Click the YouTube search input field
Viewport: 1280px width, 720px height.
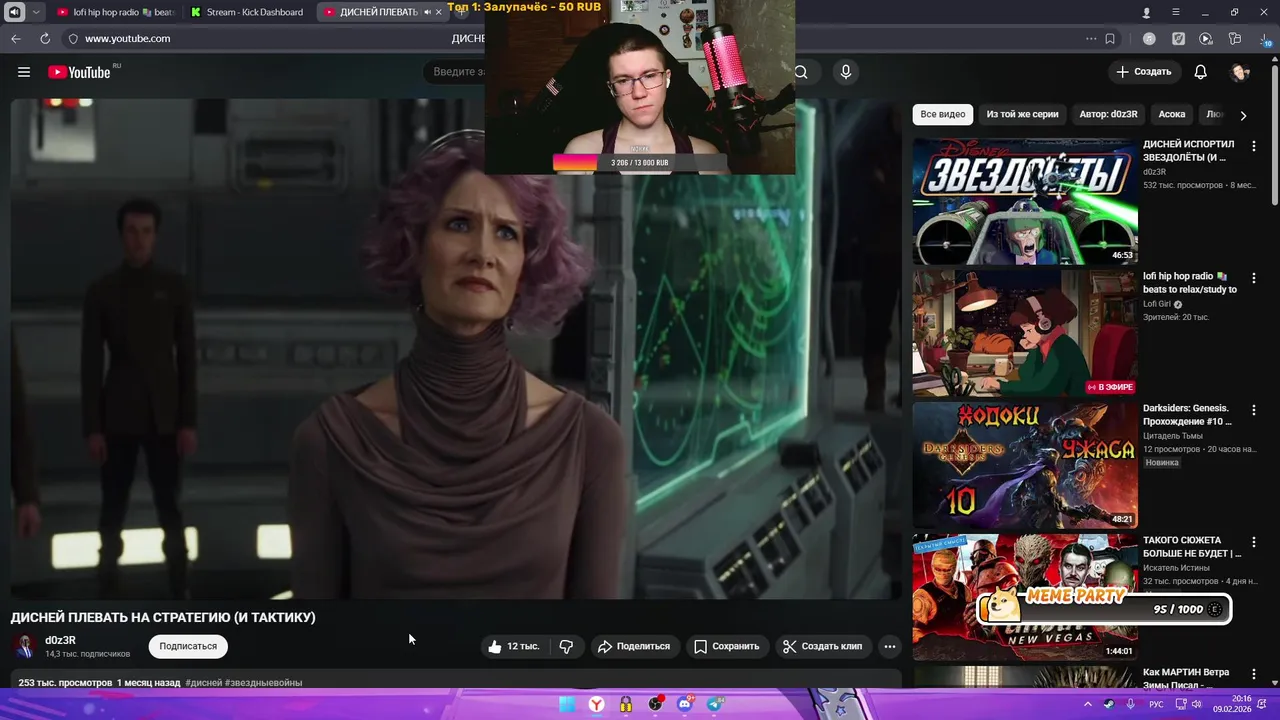[x=454, y=72]
